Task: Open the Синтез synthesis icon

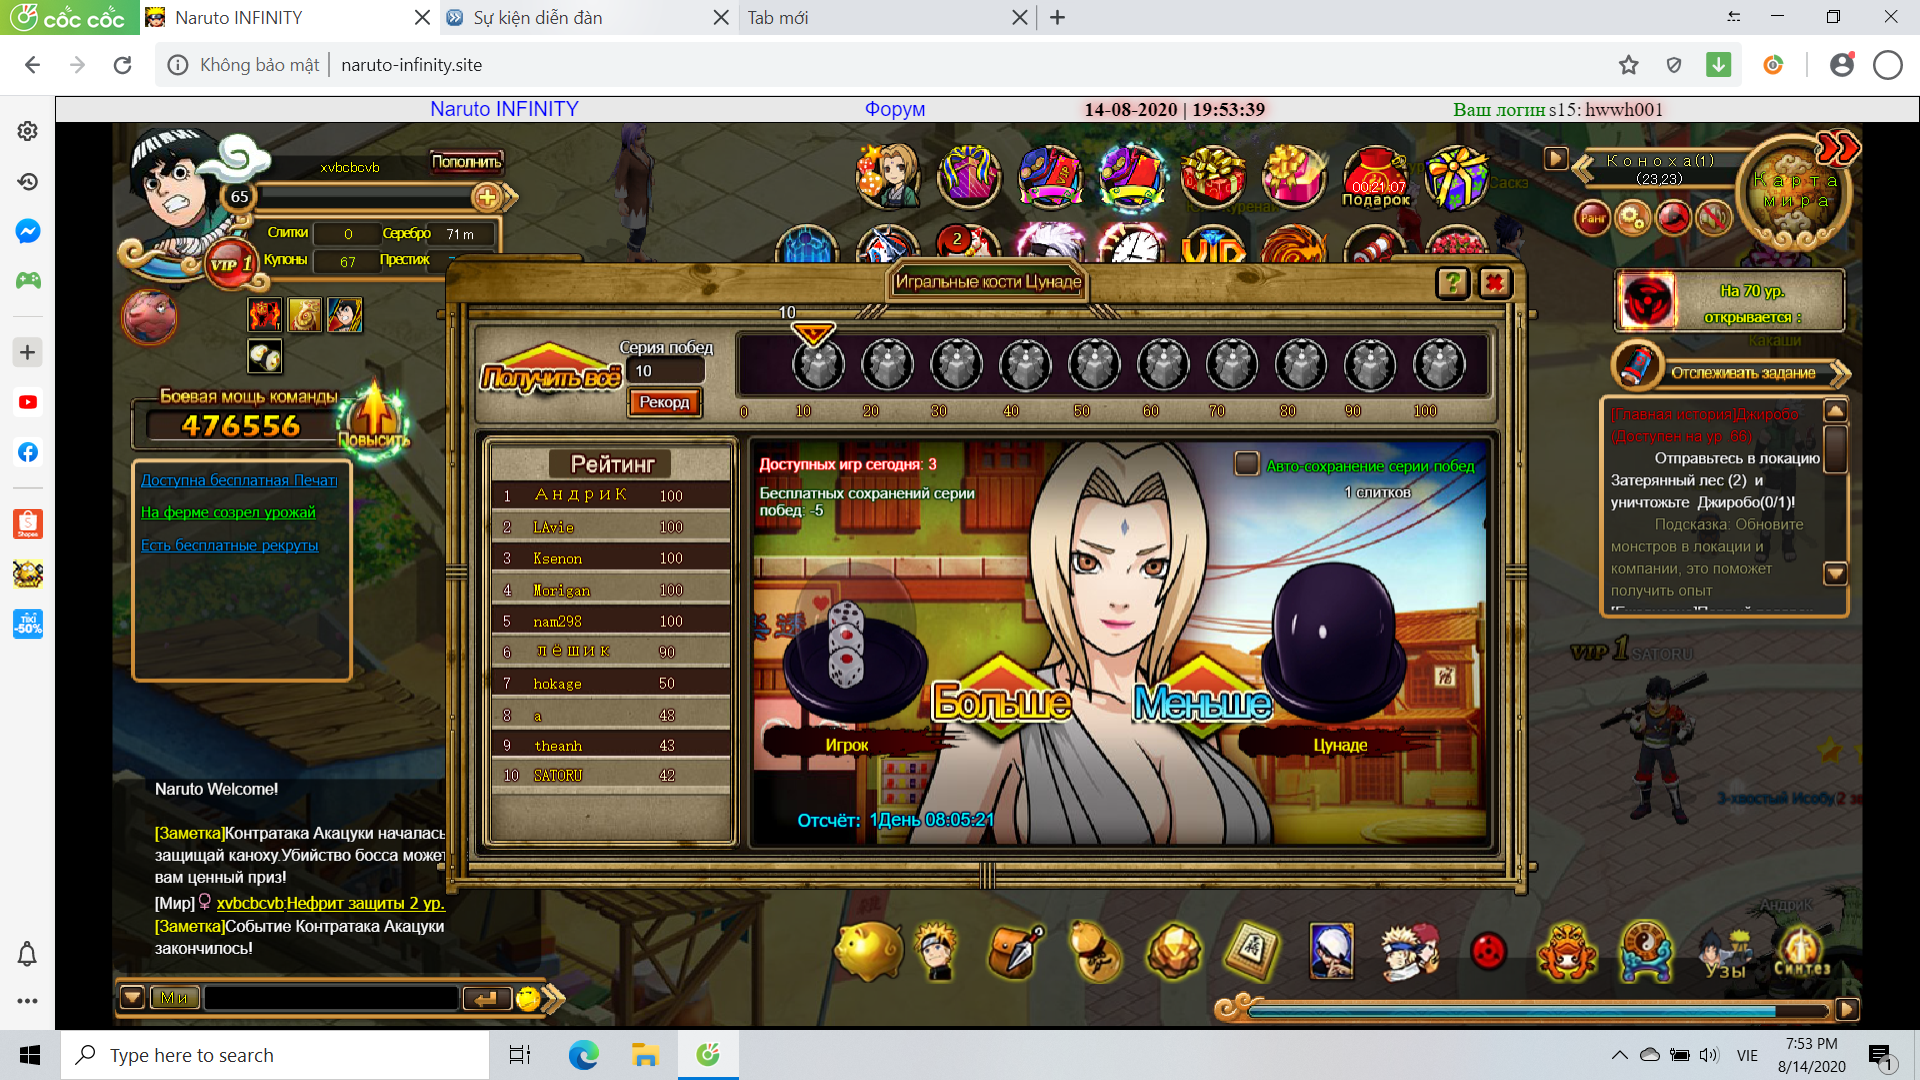Action: (x=1802, y=951)
